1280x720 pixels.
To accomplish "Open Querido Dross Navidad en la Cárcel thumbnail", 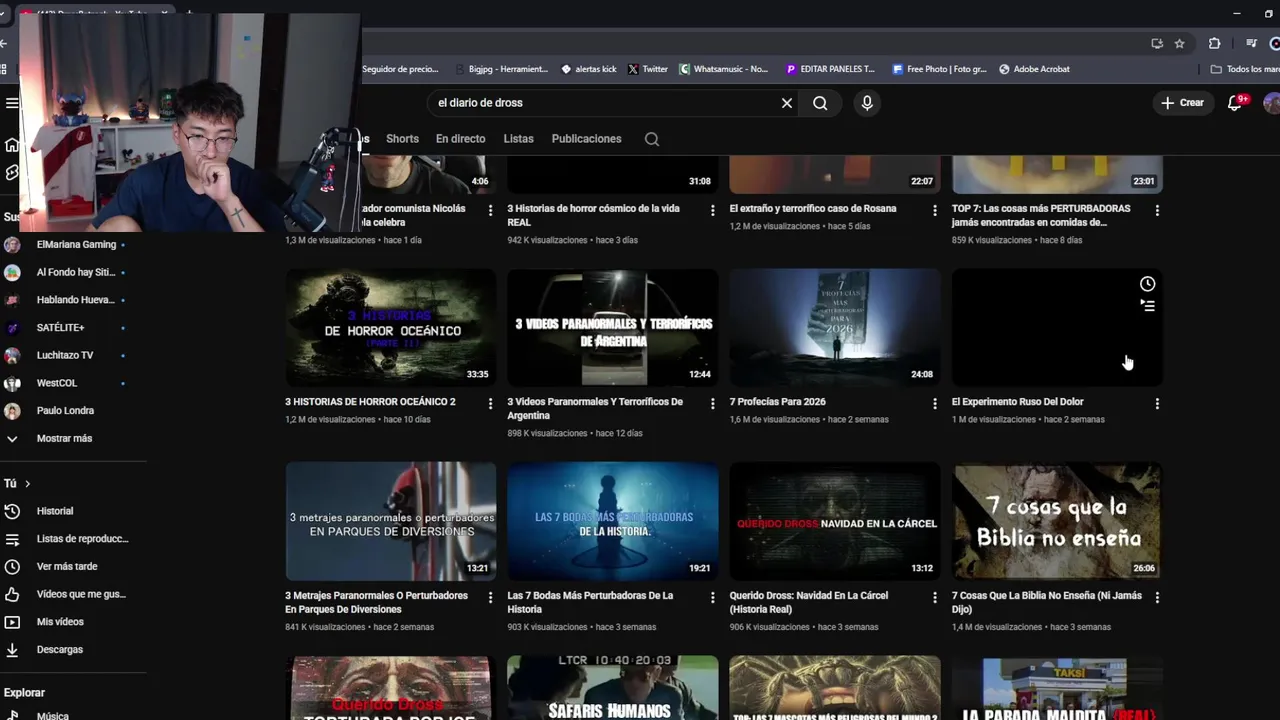I will coord(835,521).
